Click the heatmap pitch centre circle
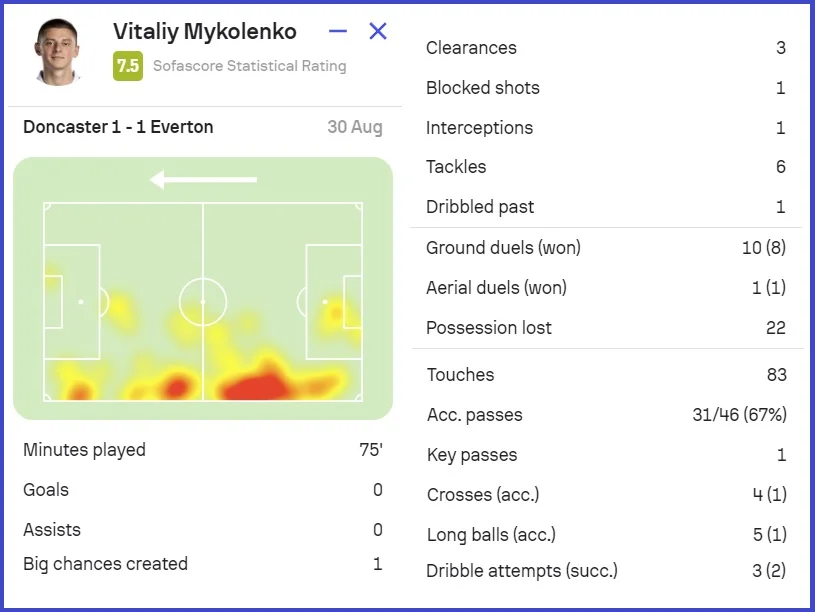Screen dimensions: 815x612 (x=203, y=301)
